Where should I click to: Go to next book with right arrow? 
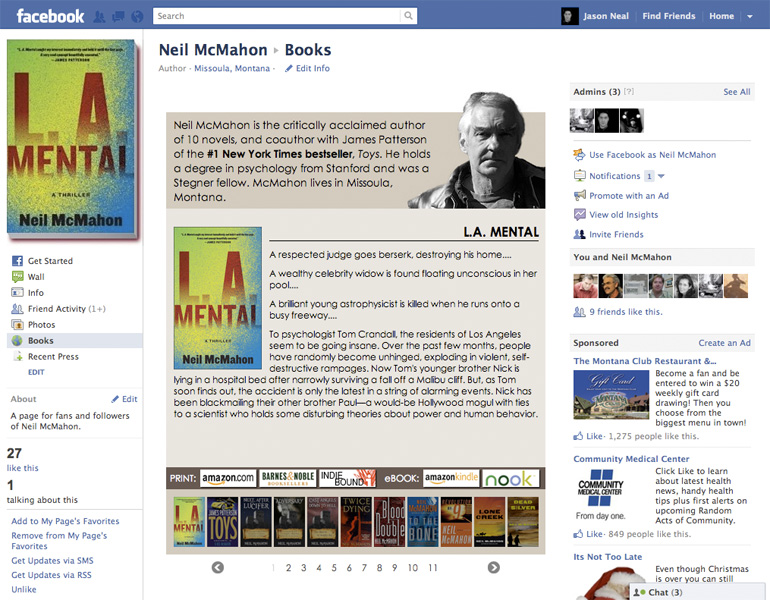pyautogui.click(x=494, y=568)
